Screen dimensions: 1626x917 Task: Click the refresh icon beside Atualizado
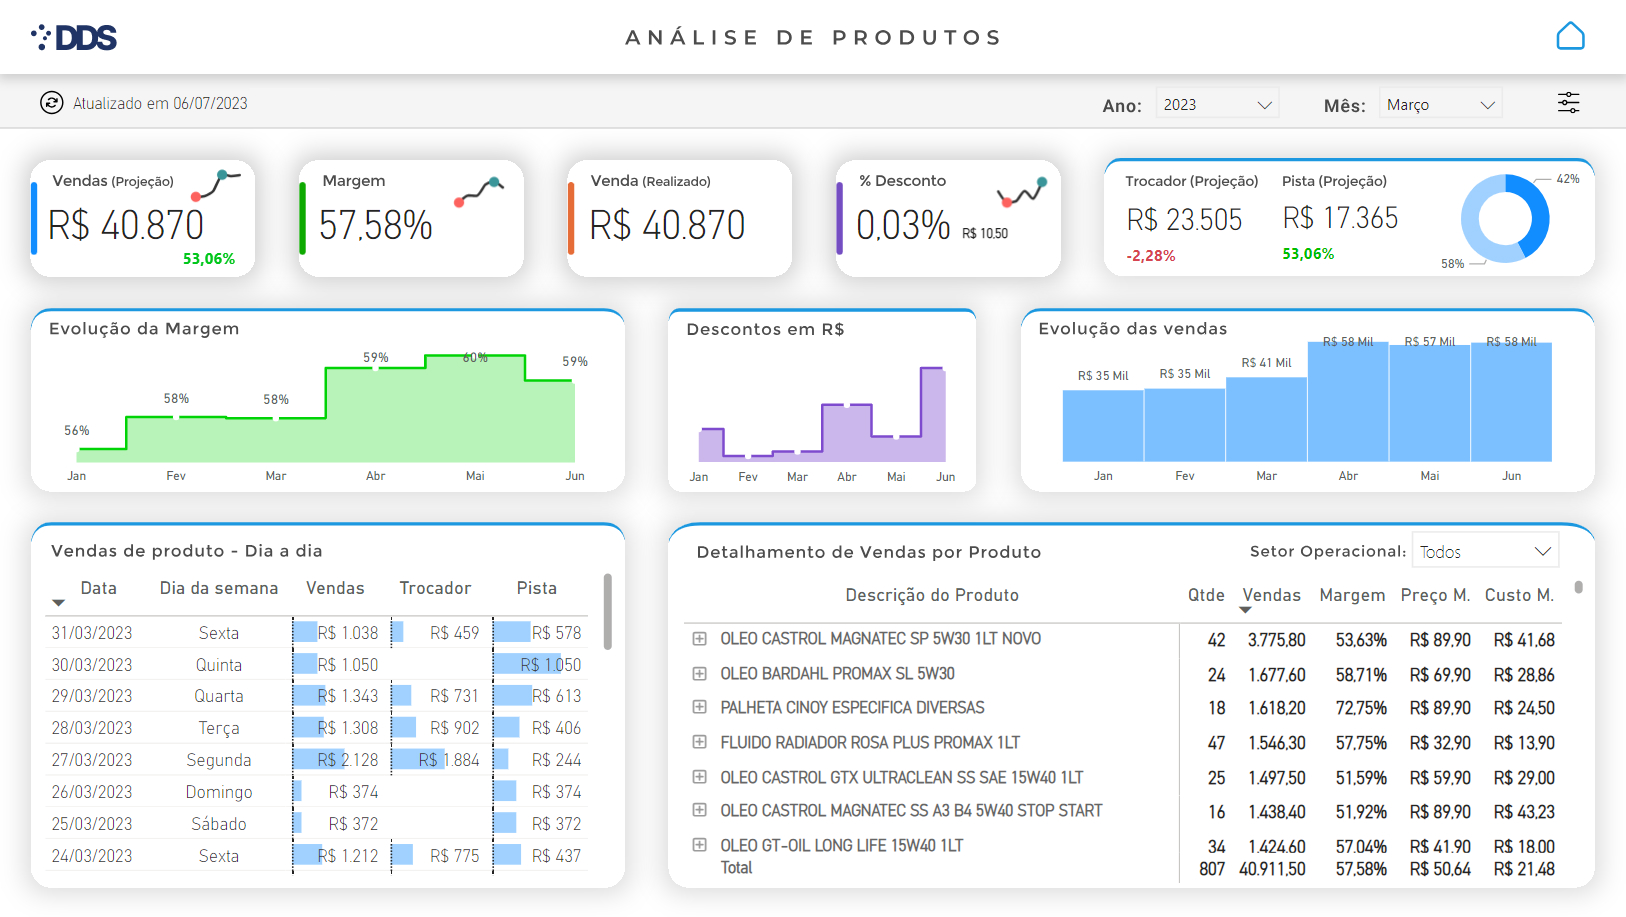[x=52, y=103]
